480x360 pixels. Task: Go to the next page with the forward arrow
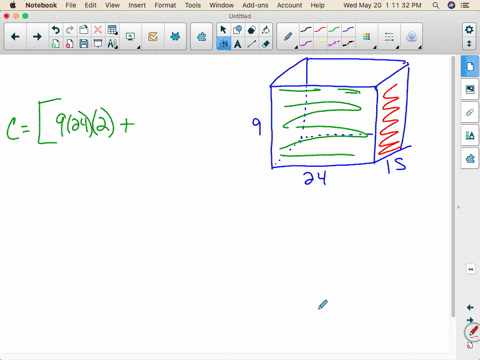pos(37,37)
